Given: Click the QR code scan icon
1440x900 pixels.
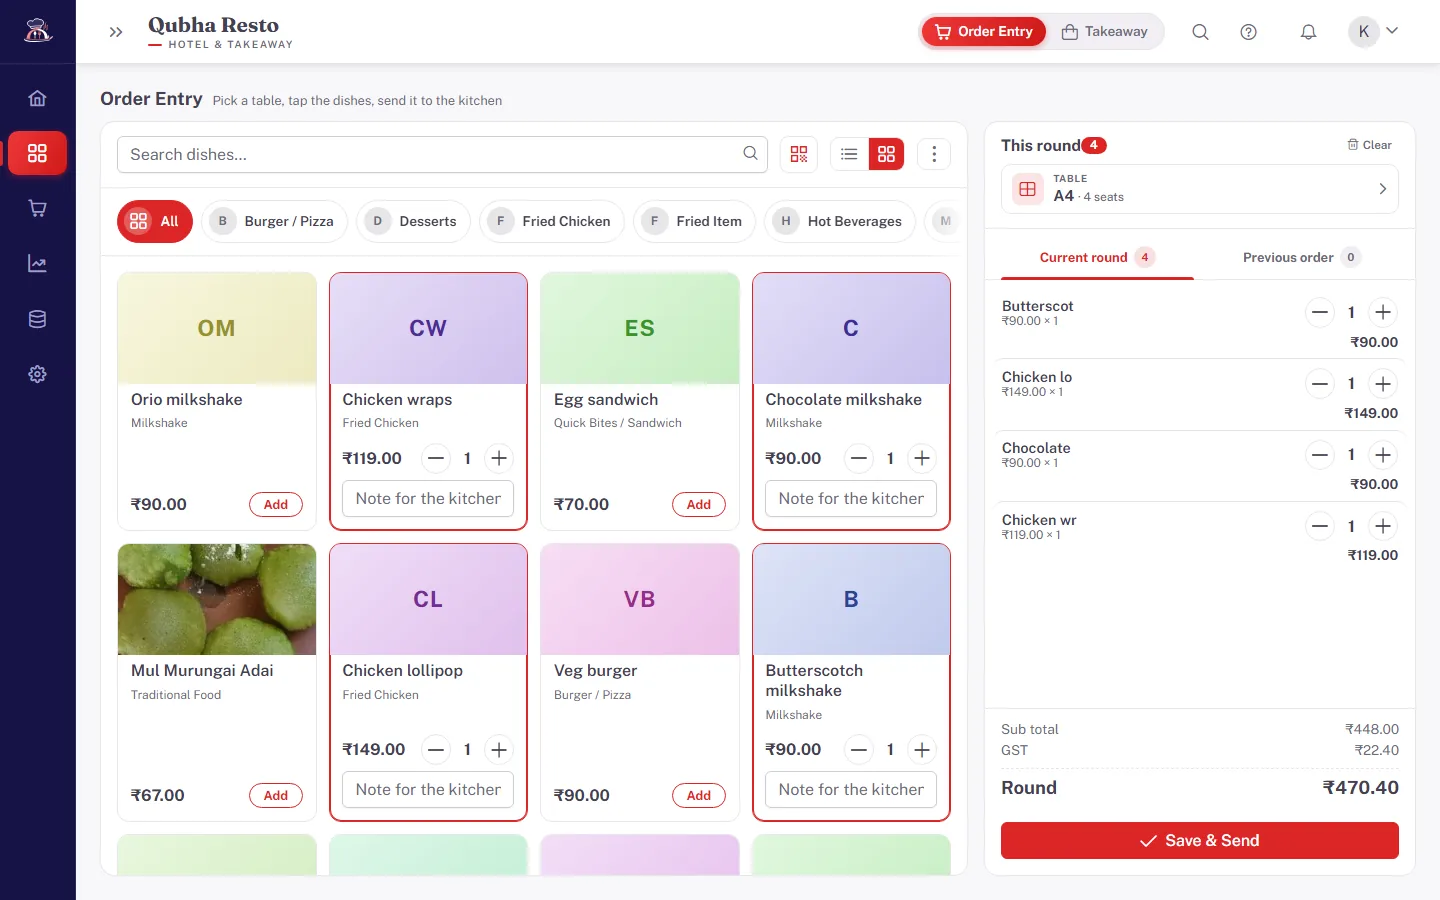Looking at the screenshot, I should point(798,154).
